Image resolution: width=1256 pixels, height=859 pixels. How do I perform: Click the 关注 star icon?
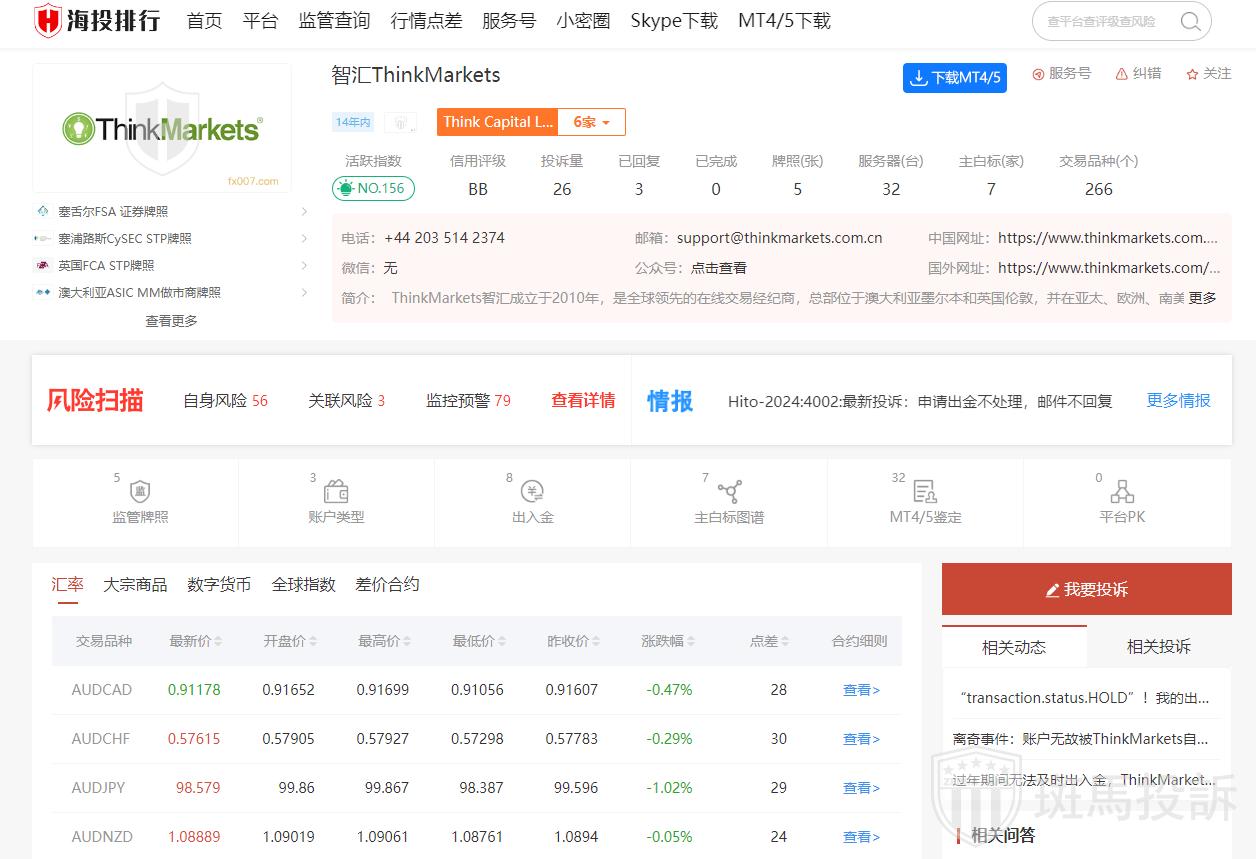point(1192,74)
